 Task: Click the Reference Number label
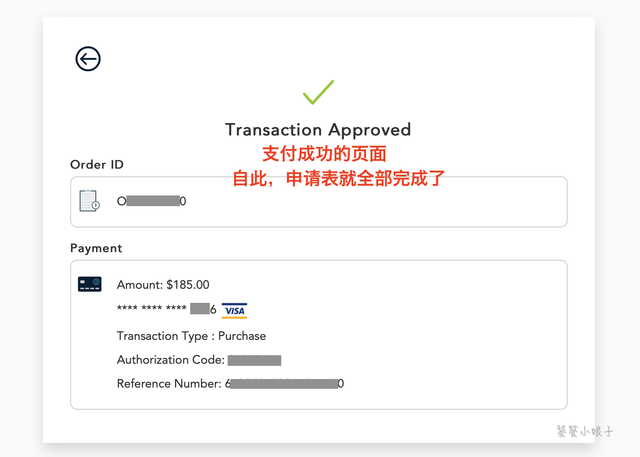(169, 384)
